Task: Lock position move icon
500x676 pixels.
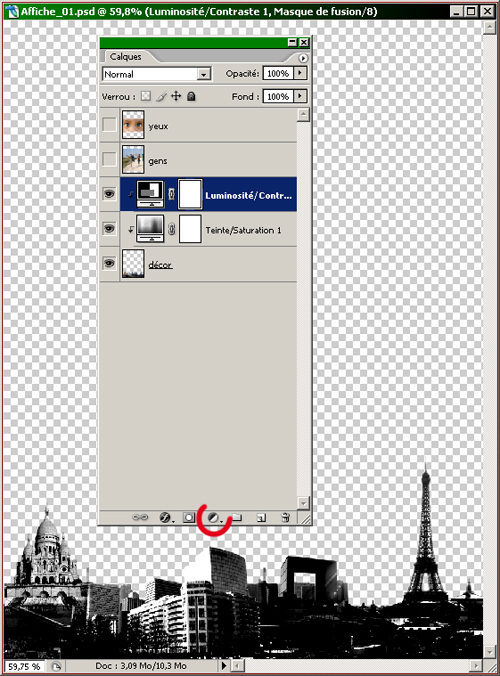Action: click(176, 96)
